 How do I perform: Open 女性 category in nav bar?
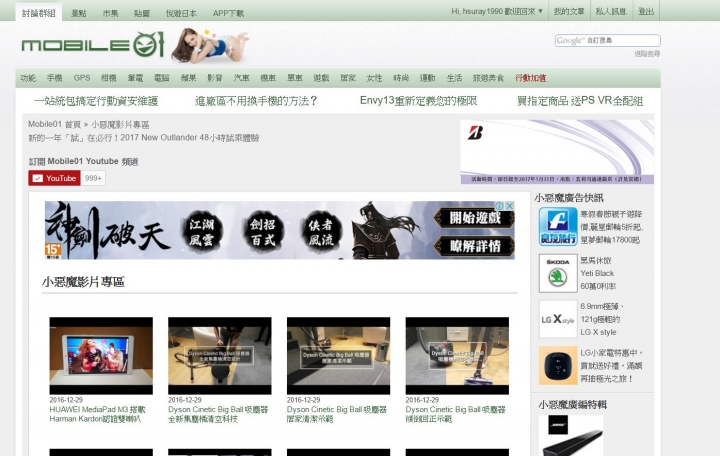pyautogui.click(x=374, y=78)
